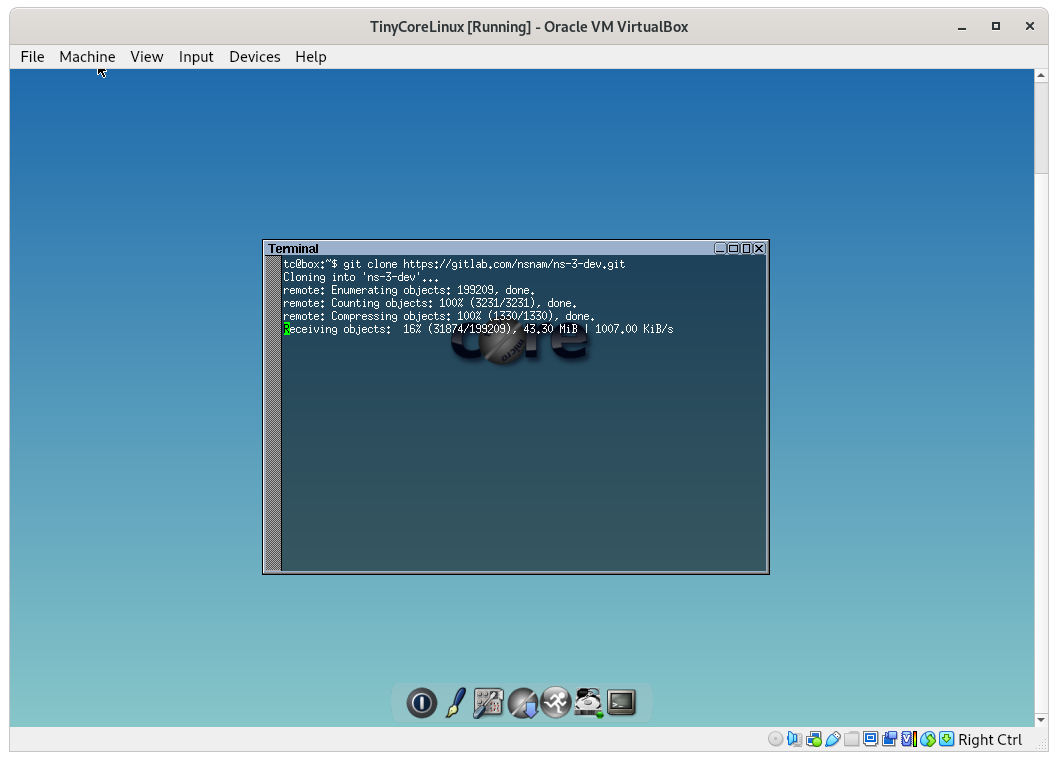Click the Run Program running-man icon
Screen dimensions: 1058x761
pyautogui.click(x=556, y=703)
